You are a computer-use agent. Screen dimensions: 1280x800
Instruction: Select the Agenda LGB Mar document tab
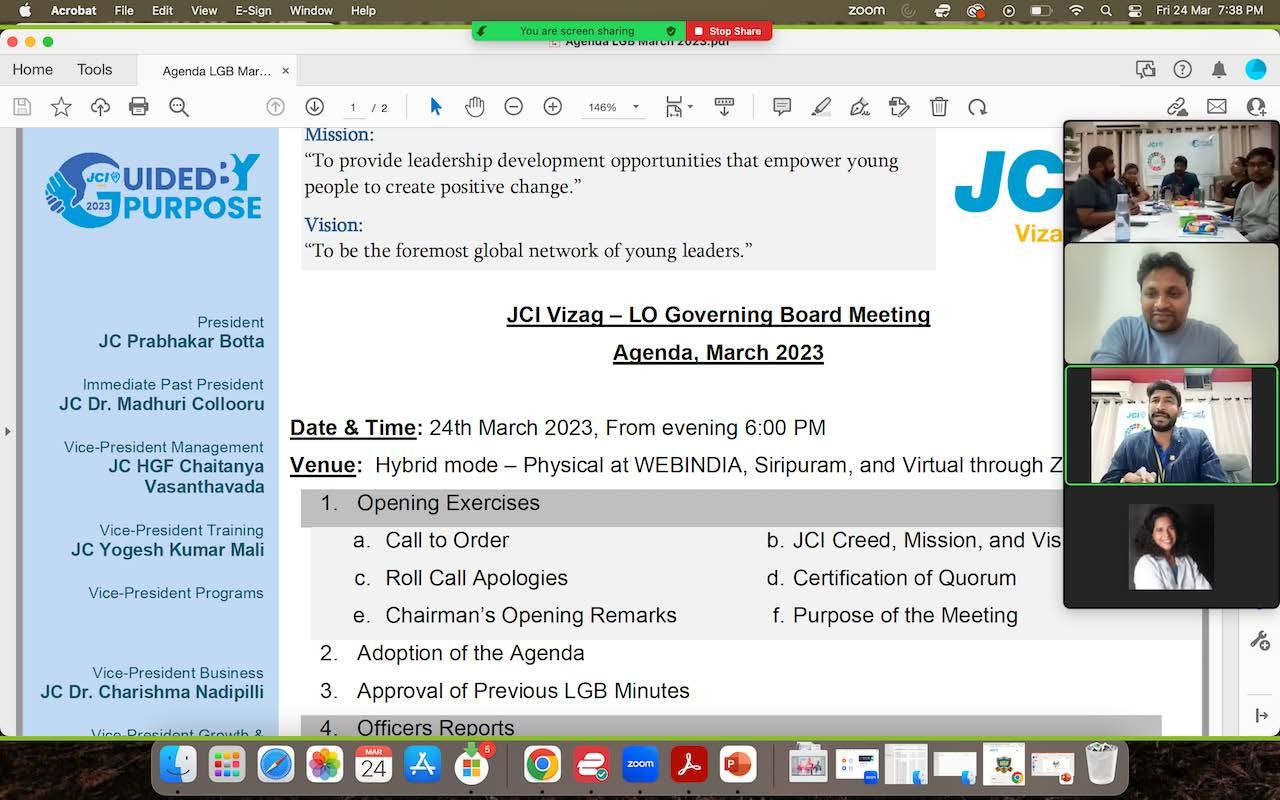(x=216, y=71)
